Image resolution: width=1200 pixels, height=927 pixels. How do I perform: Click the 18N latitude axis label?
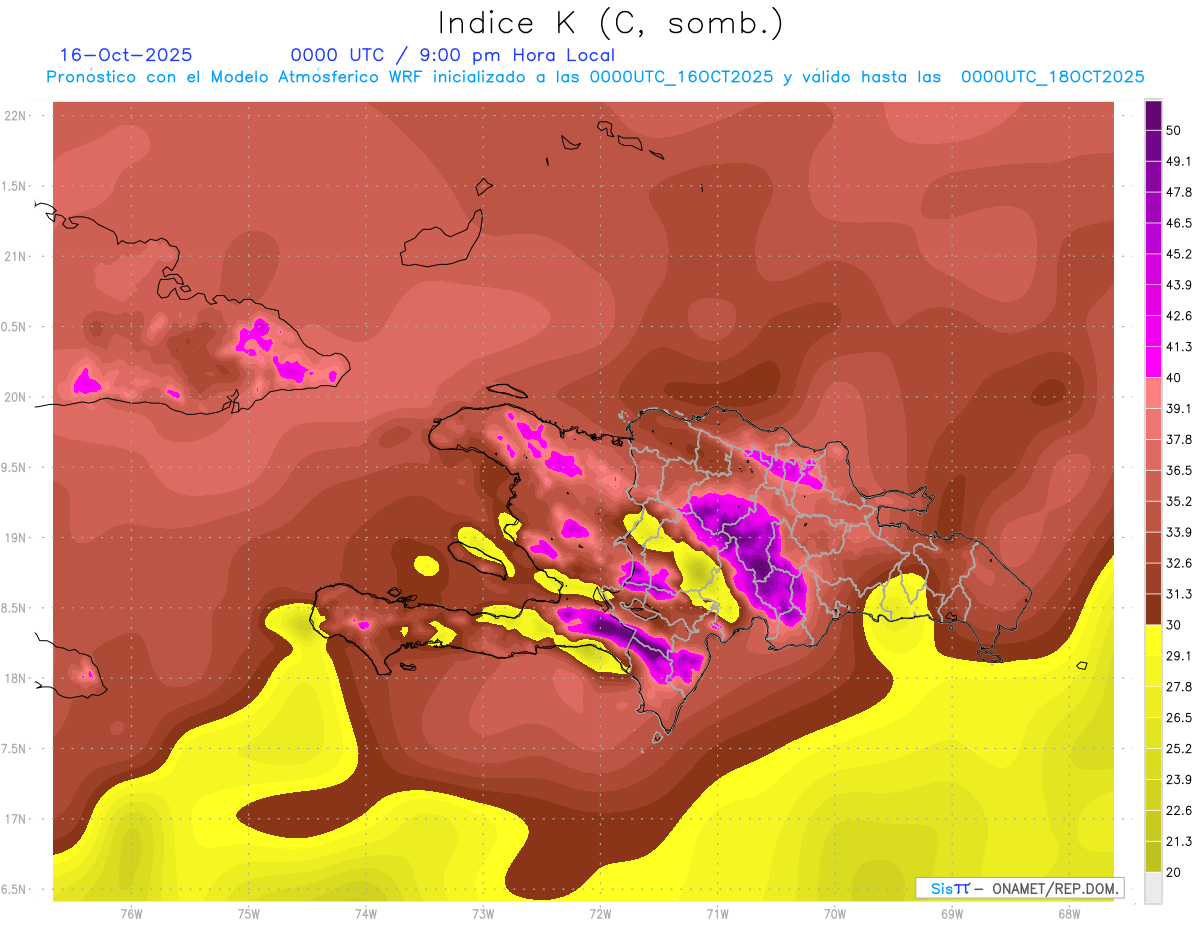[17, 679]
